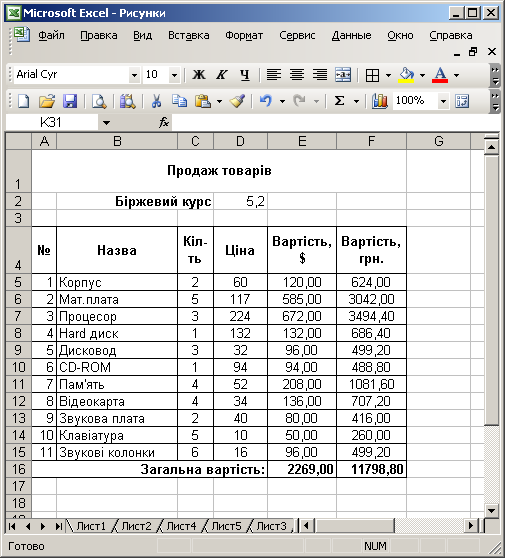
Task: Open the Правка menu
Action: tap(99, 36)
